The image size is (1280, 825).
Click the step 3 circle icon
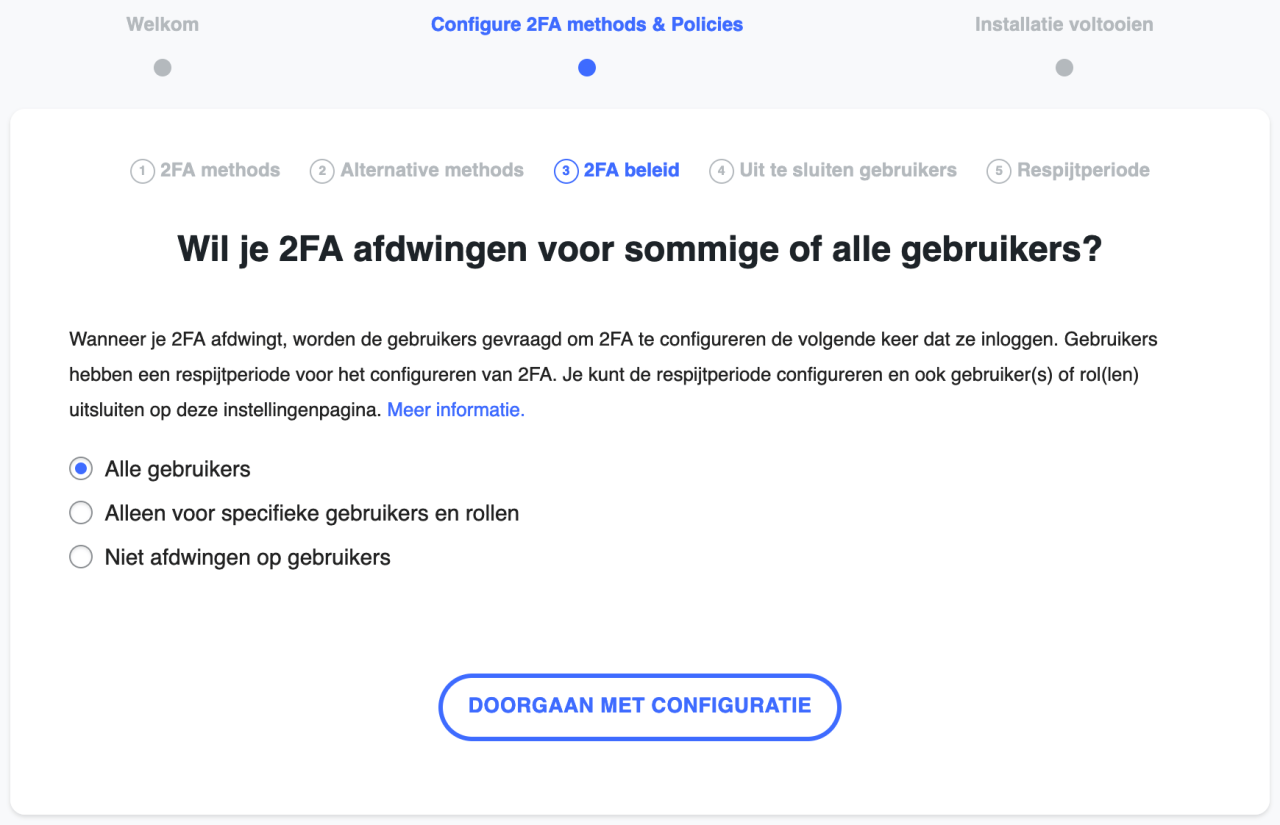pyautogui.click(x=566, y=171)
